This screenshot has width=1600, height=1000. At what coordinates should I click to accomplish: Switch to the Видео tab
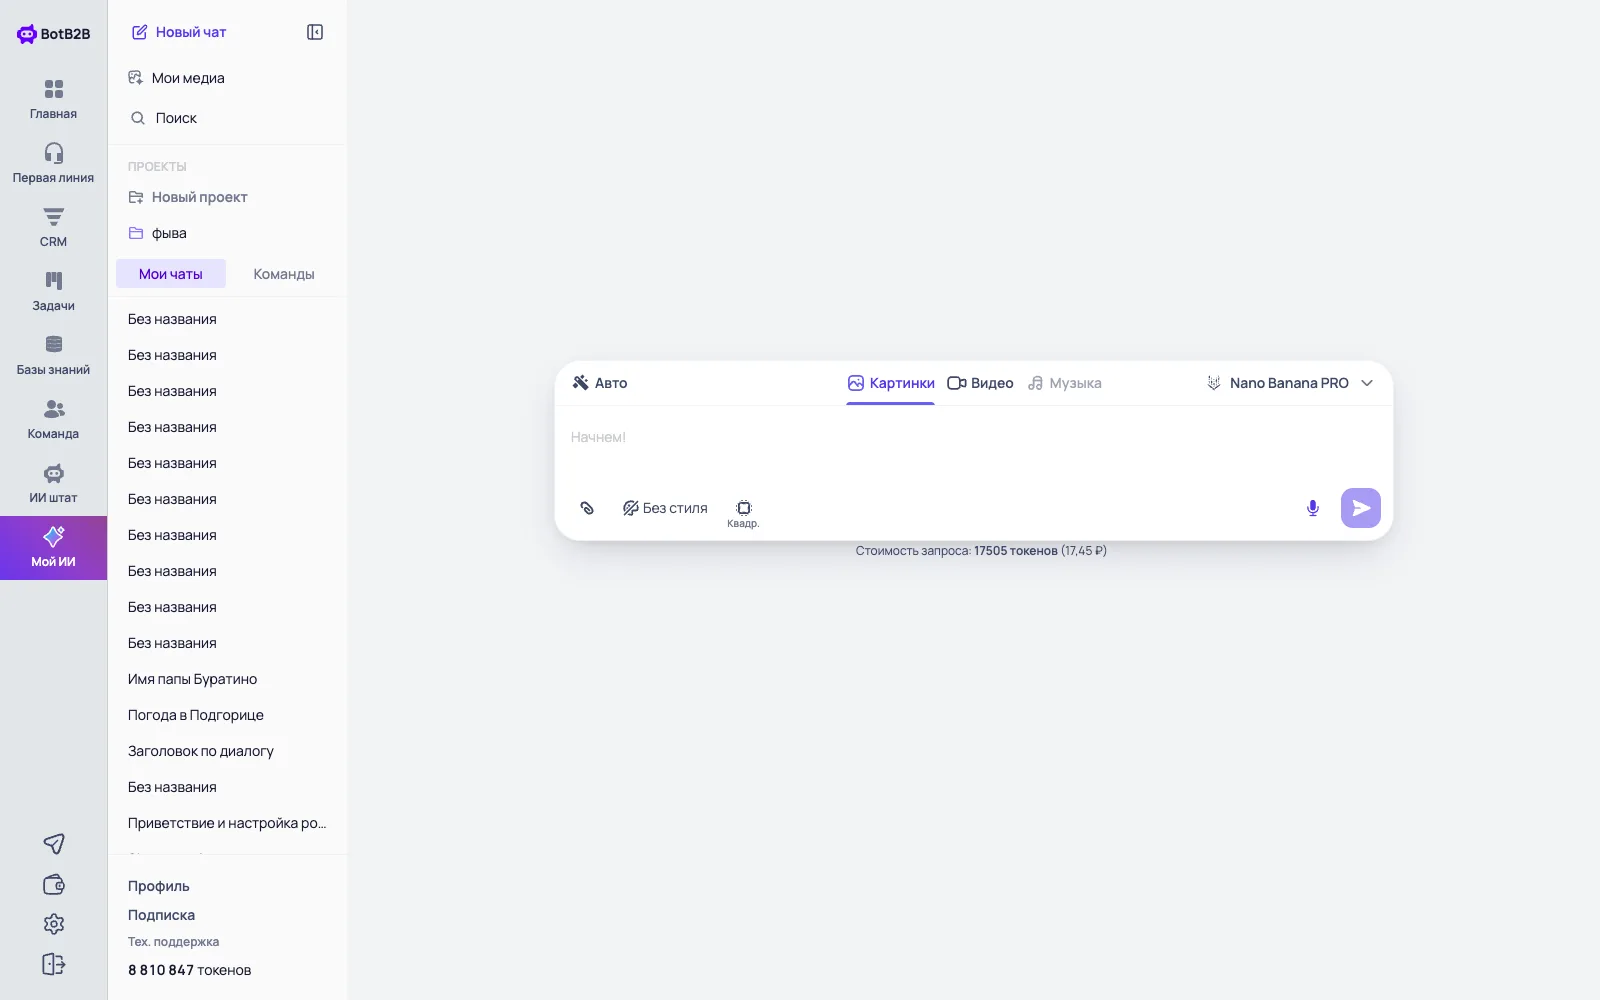click(x=980, y=383)
